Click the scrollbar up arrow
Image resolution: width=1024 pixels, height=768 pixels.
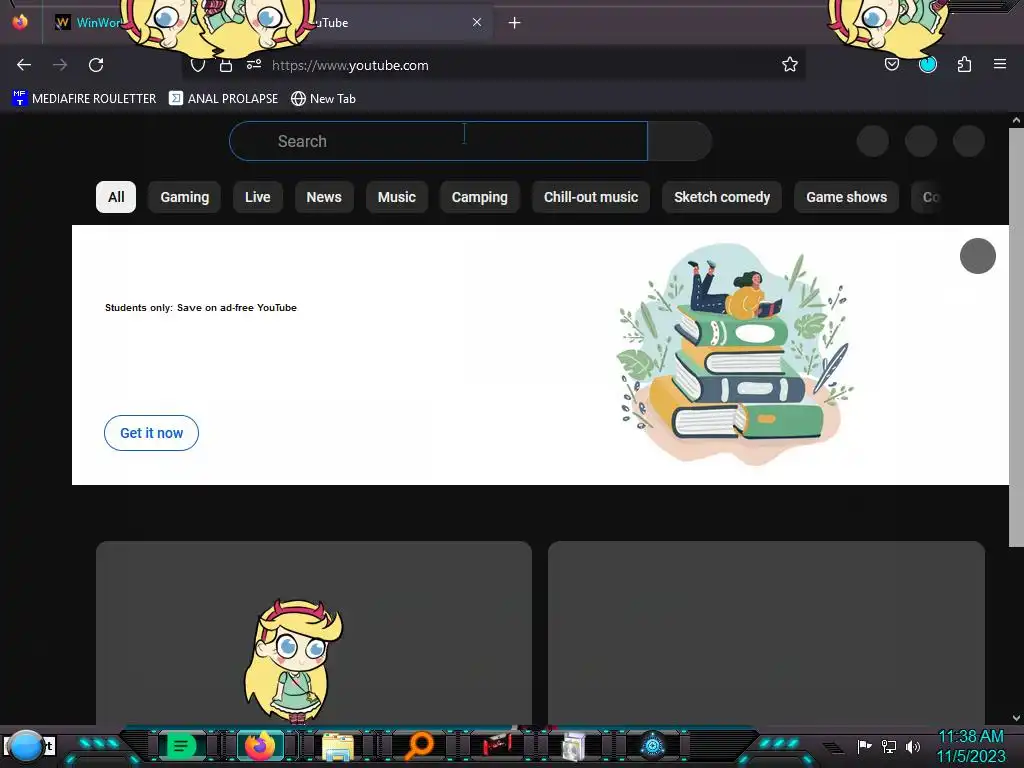[x=1016, y=120]
